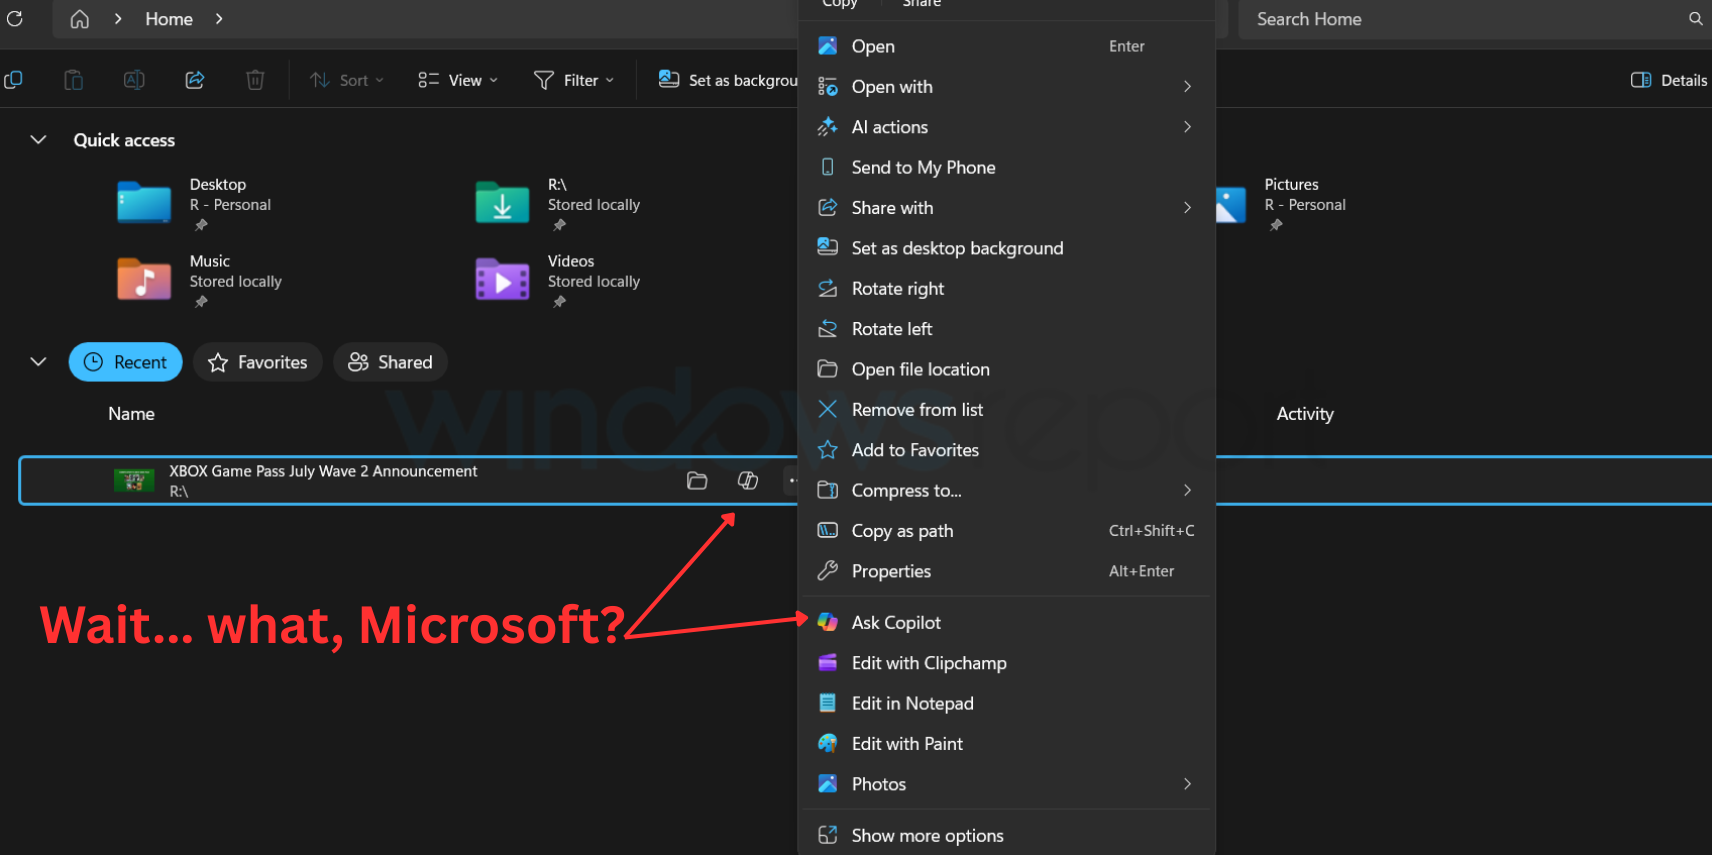Viewport: 1712px width, 855px height.
Task: Collapse the Recent files section
Action: (38, 362)
